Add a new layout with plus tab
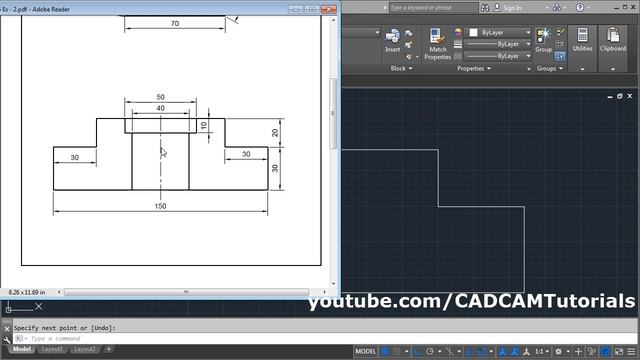Viewport: 640px width, 360px height. (x=109, y=349)
